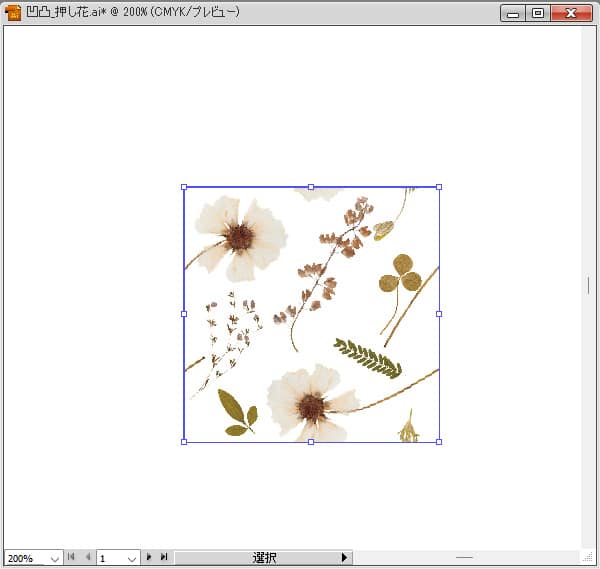The width and height of the screenshot is (600, 569).
Task: Minimize the document window
Action: coord(513,13)
